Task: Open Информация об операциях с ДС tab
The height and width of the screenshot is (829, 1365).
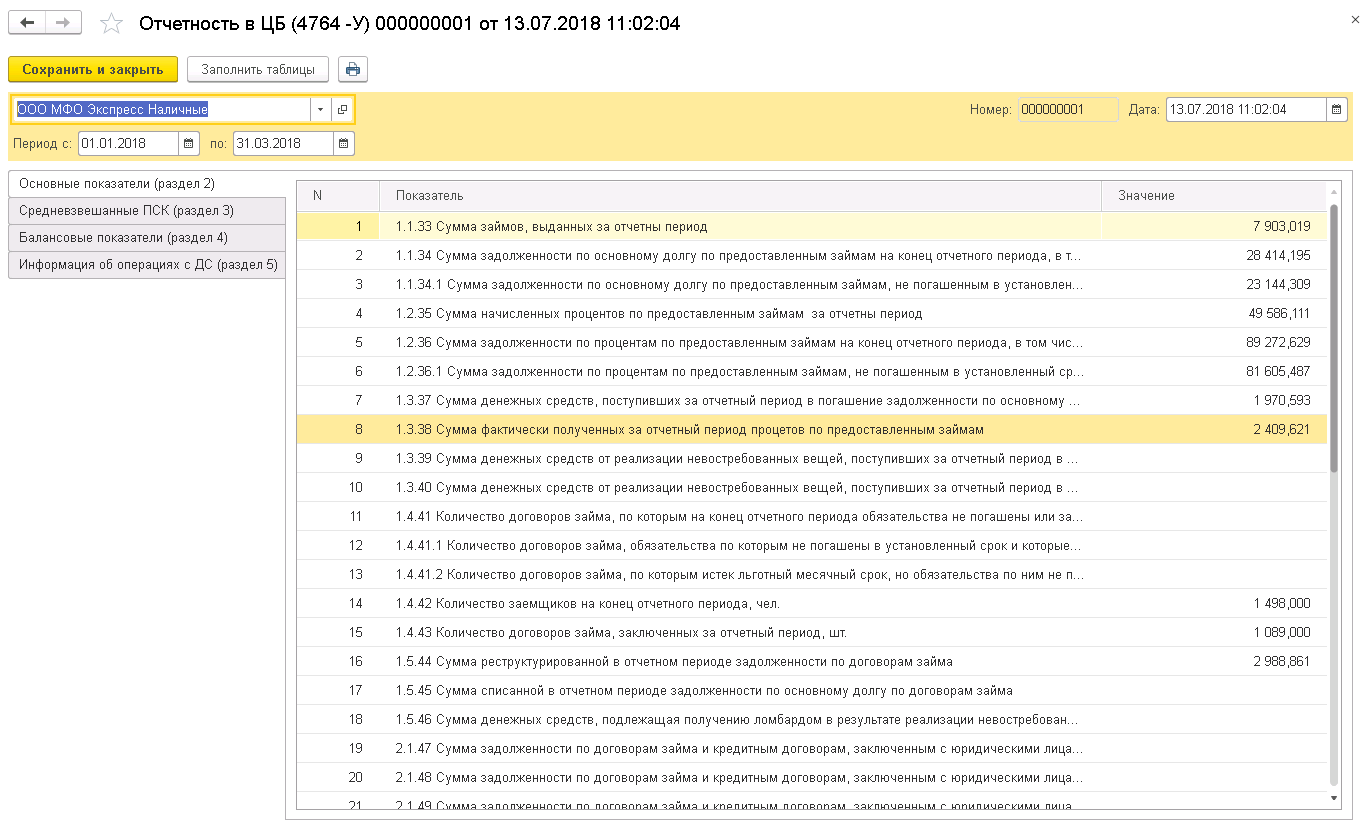Action: pyautogui.click(x=147, y=265)
